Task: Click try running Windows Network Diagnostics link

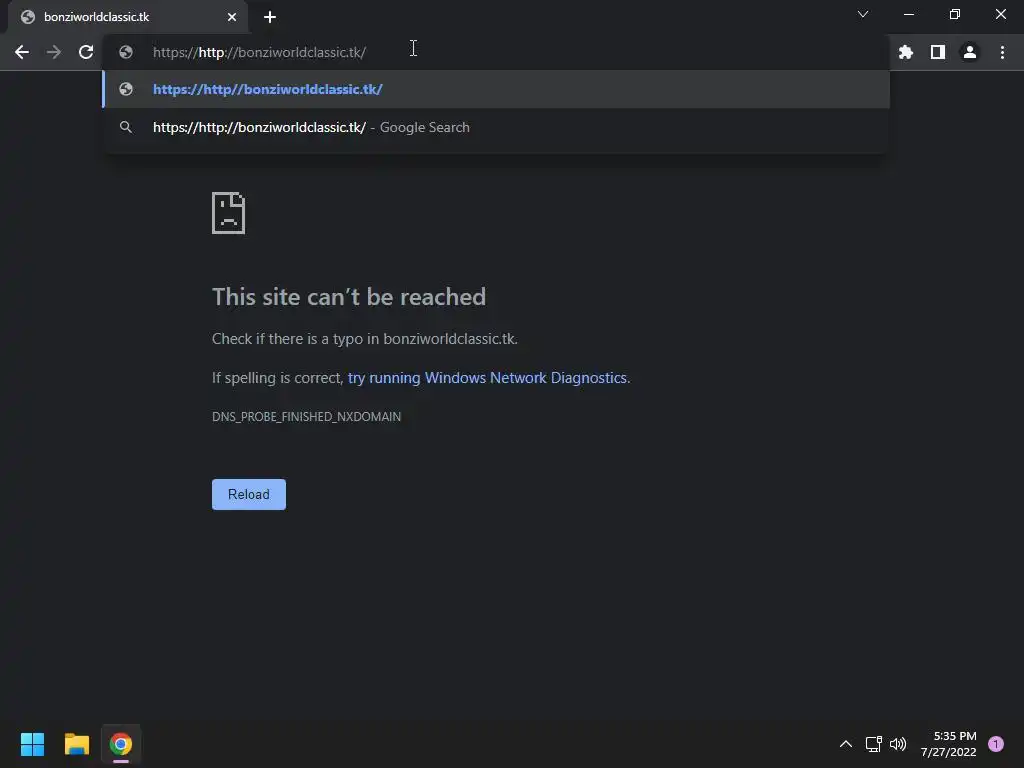Action: point(487,378)
